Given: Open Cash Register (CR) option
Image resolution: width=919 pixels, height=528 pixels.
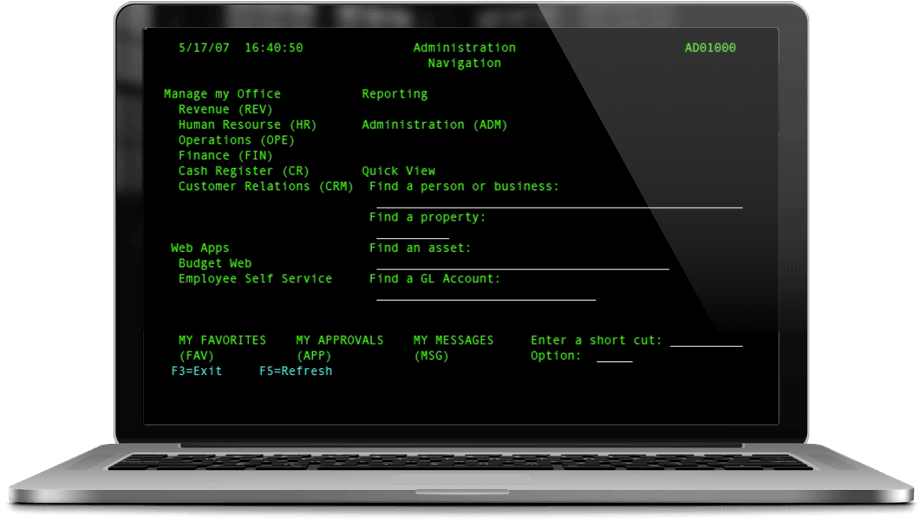Looking at the screenshot, I should tap(243, 171).
